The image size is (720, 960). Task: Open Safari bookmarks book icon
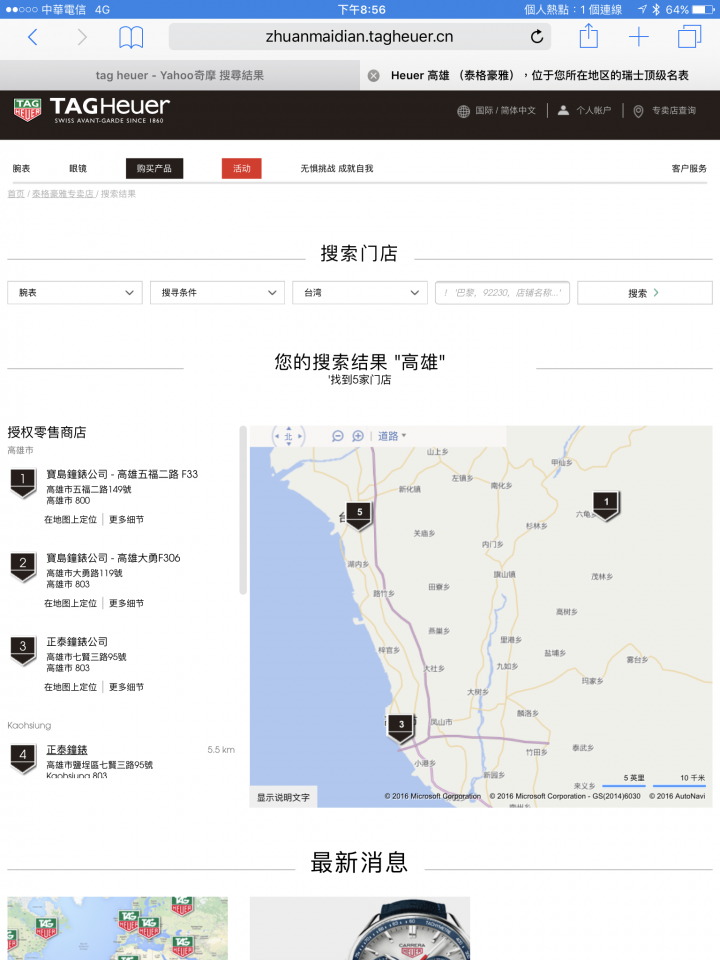[131, 37]
